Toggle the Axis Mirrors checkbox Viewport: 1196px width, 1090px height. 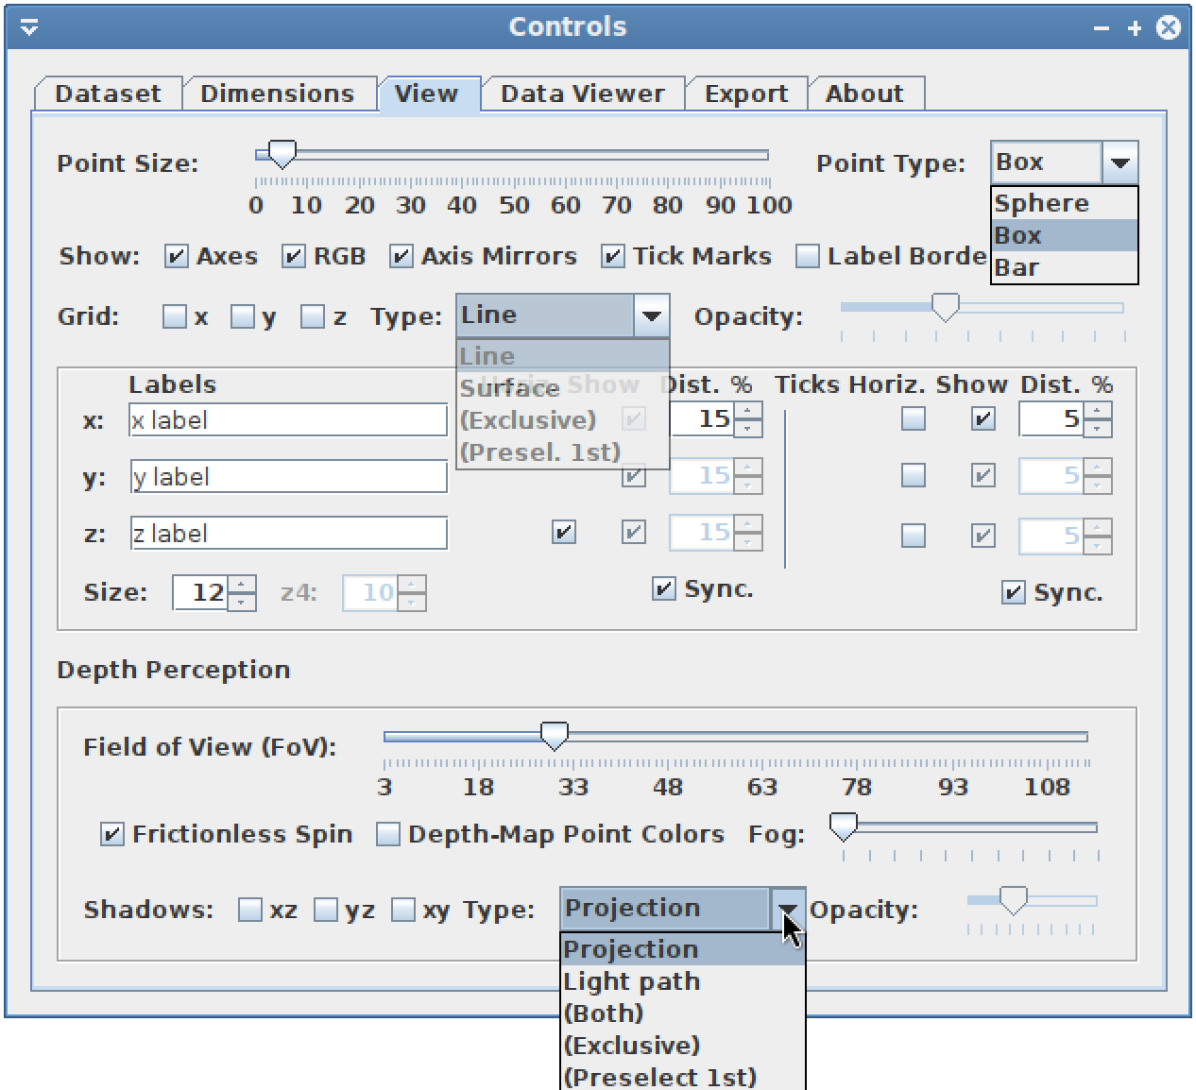(401, 257)
